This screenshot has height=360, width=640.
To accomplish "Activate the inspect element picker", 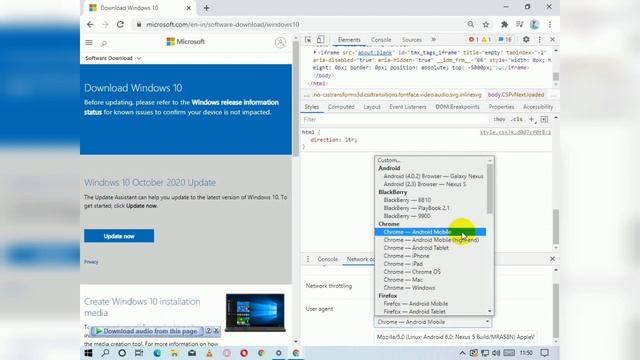I will click(308, 40).
